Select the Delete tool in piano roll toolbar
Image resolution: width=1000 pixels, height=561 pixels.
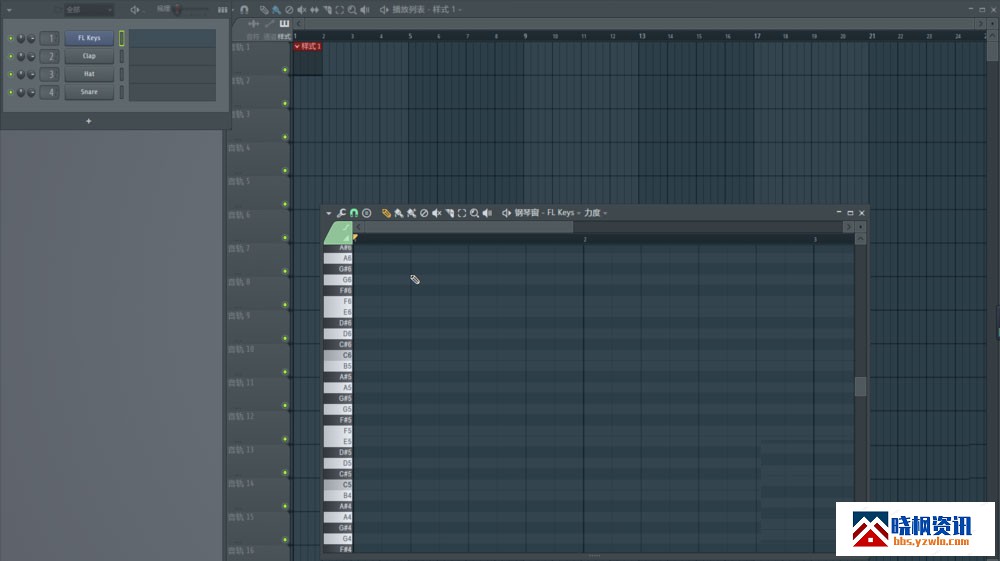pyautogui.click(x=424, y=213)
